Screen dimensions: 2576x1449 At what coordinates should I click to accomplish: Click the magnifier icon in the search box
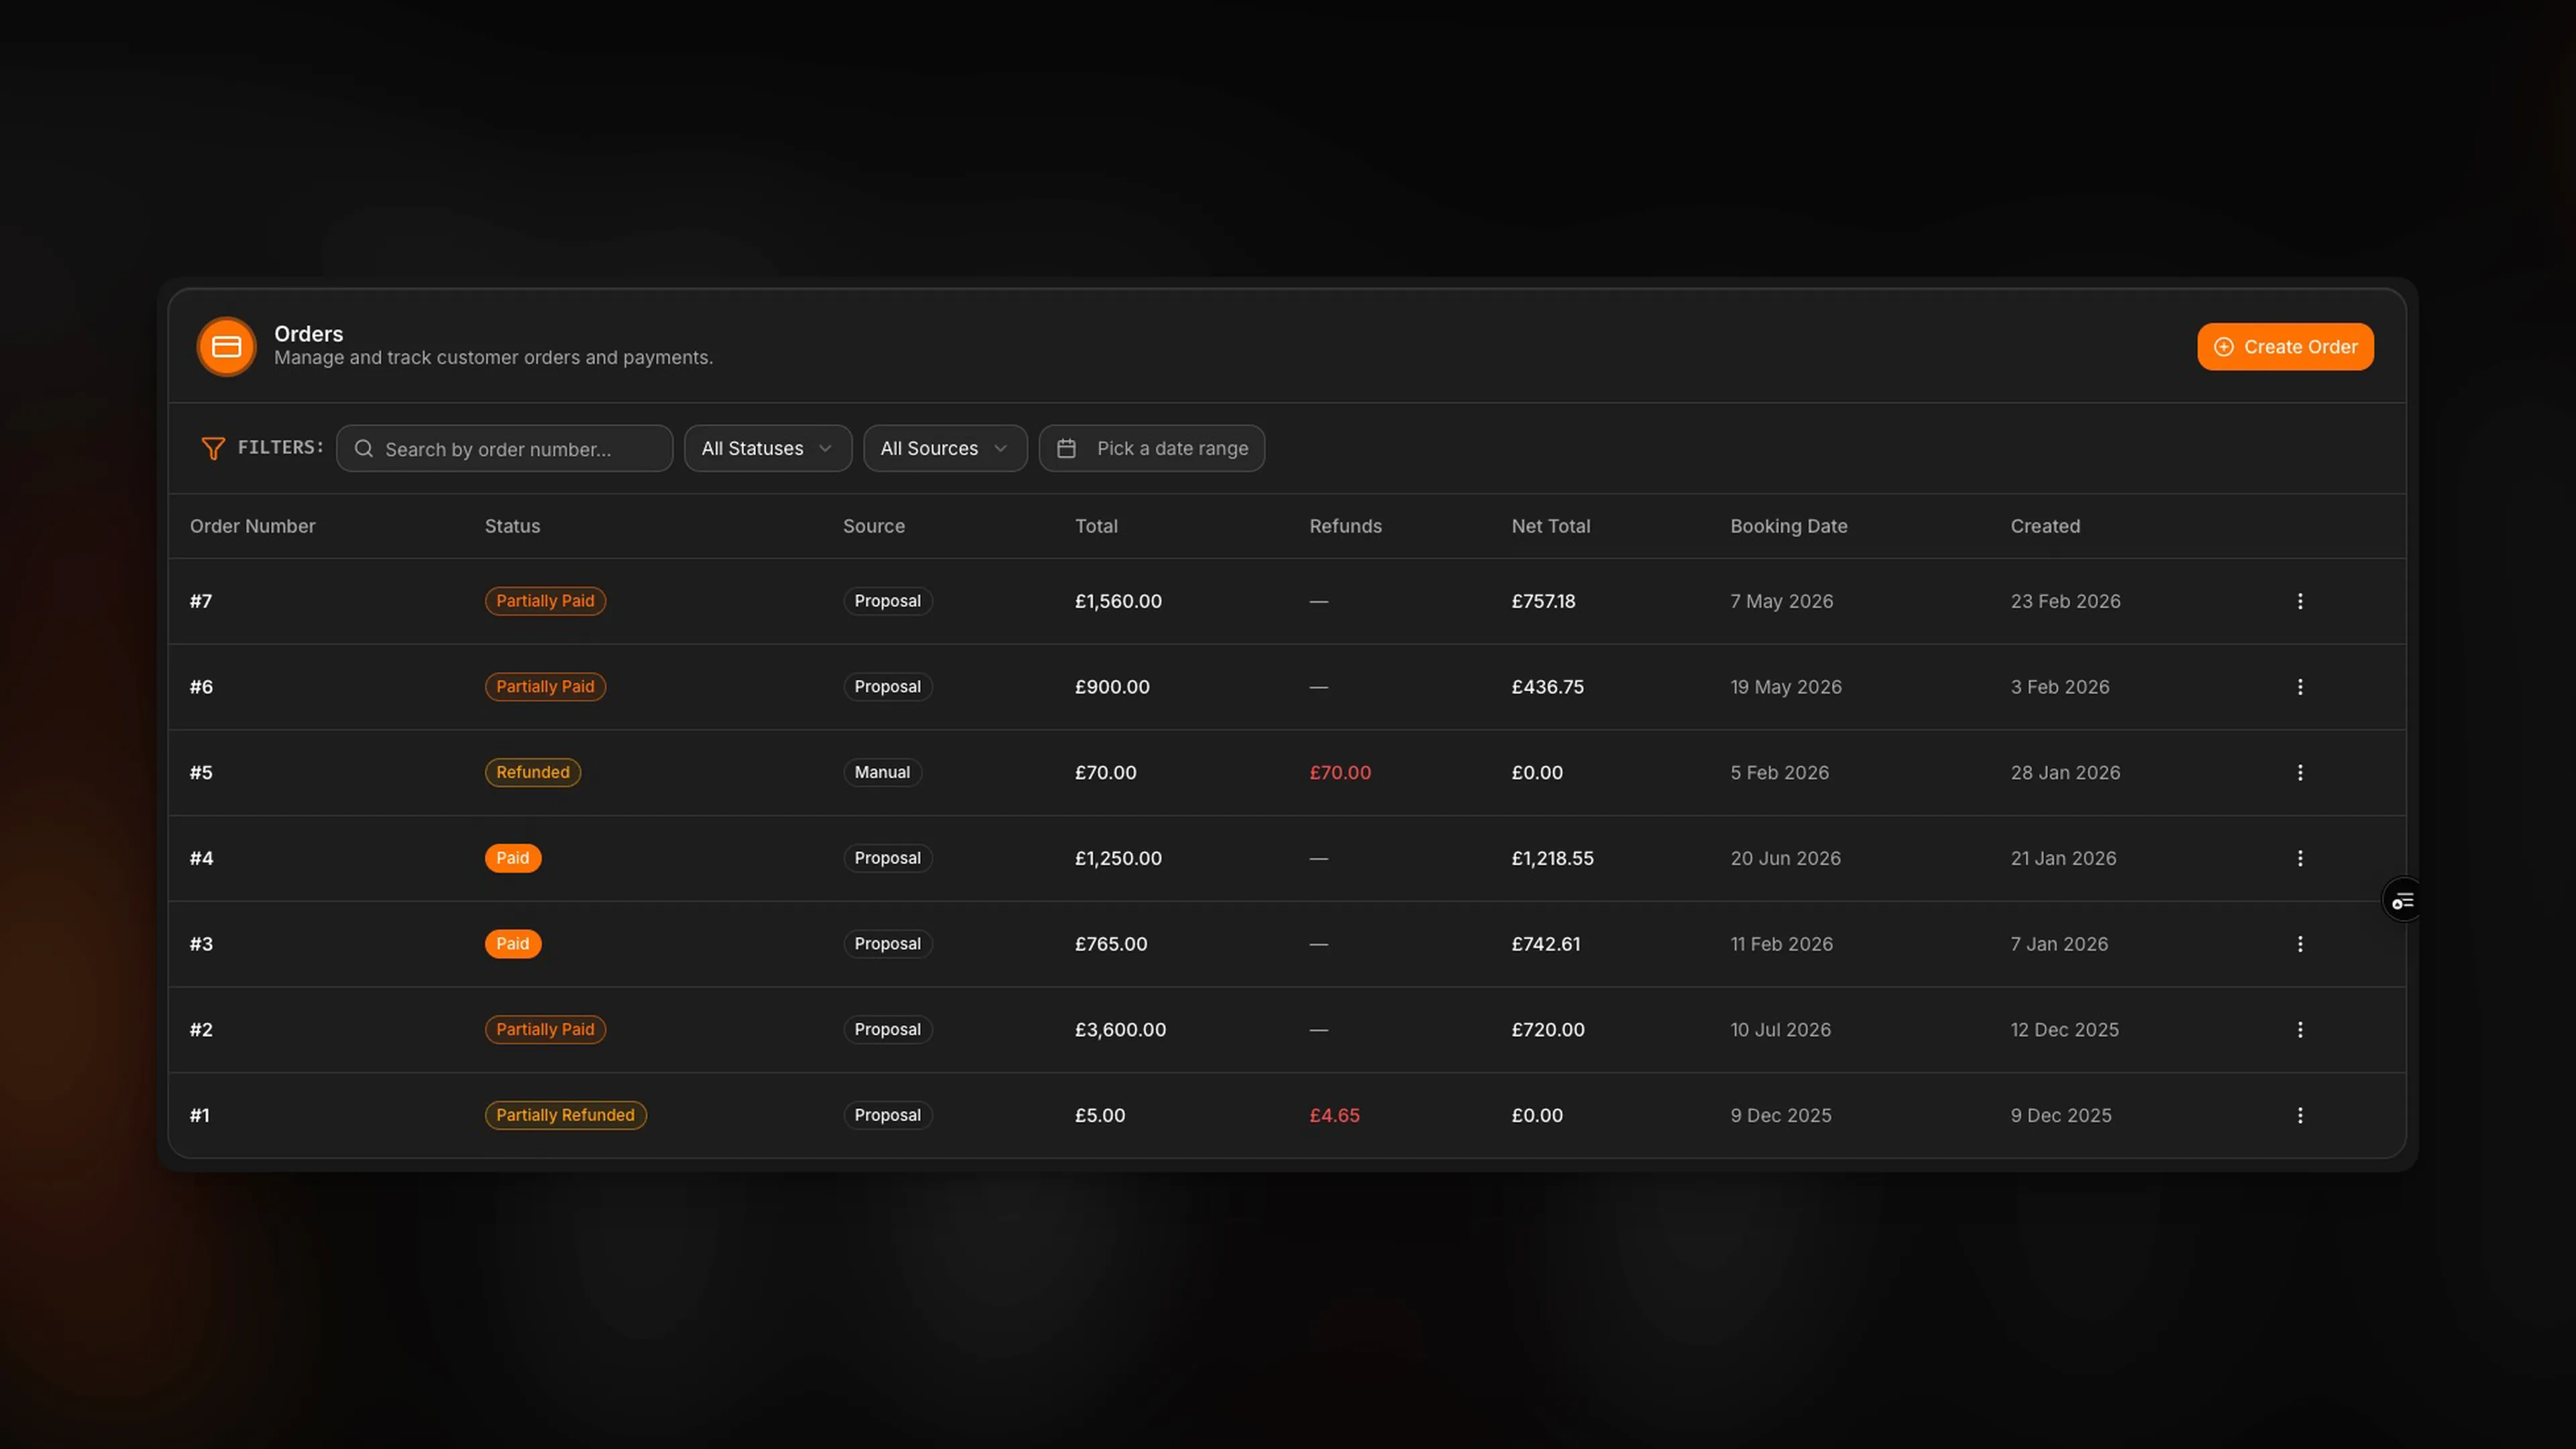pos(364,449)
